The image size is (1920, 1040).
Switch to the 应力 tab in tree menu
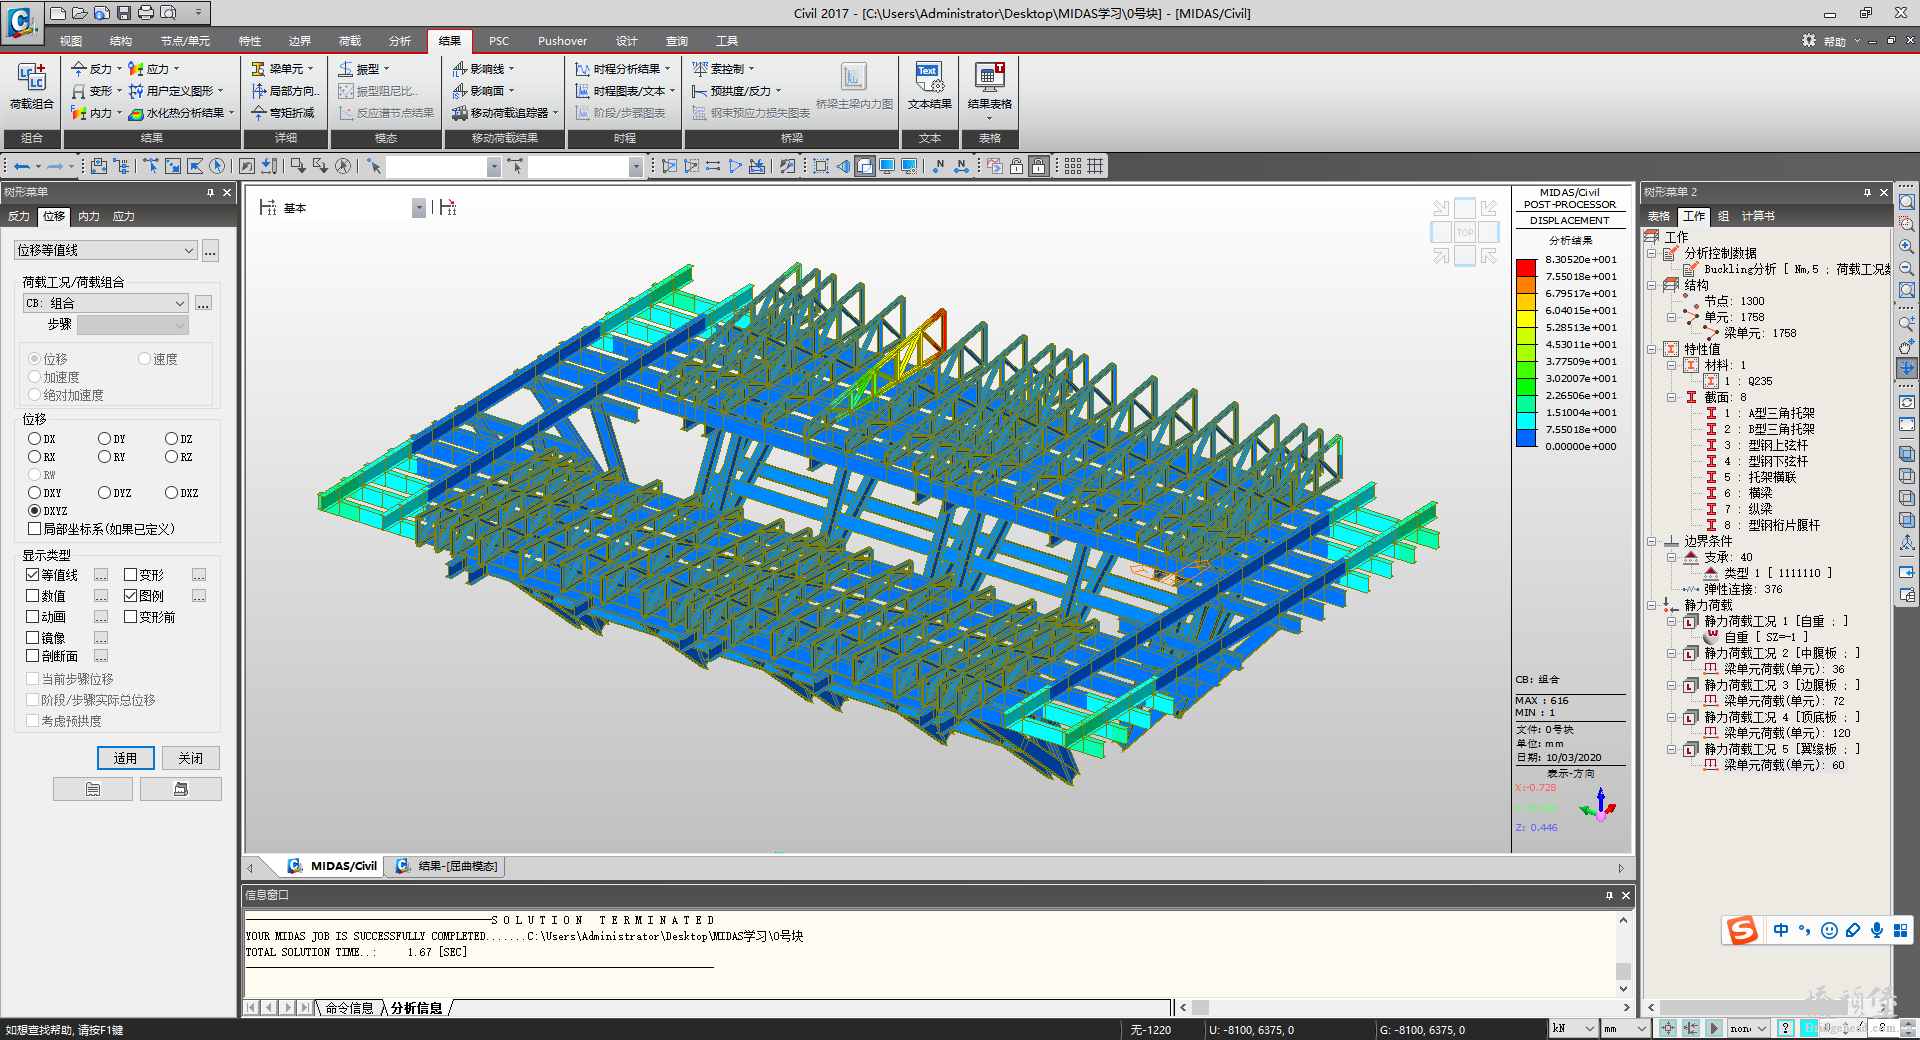(124, 216)
